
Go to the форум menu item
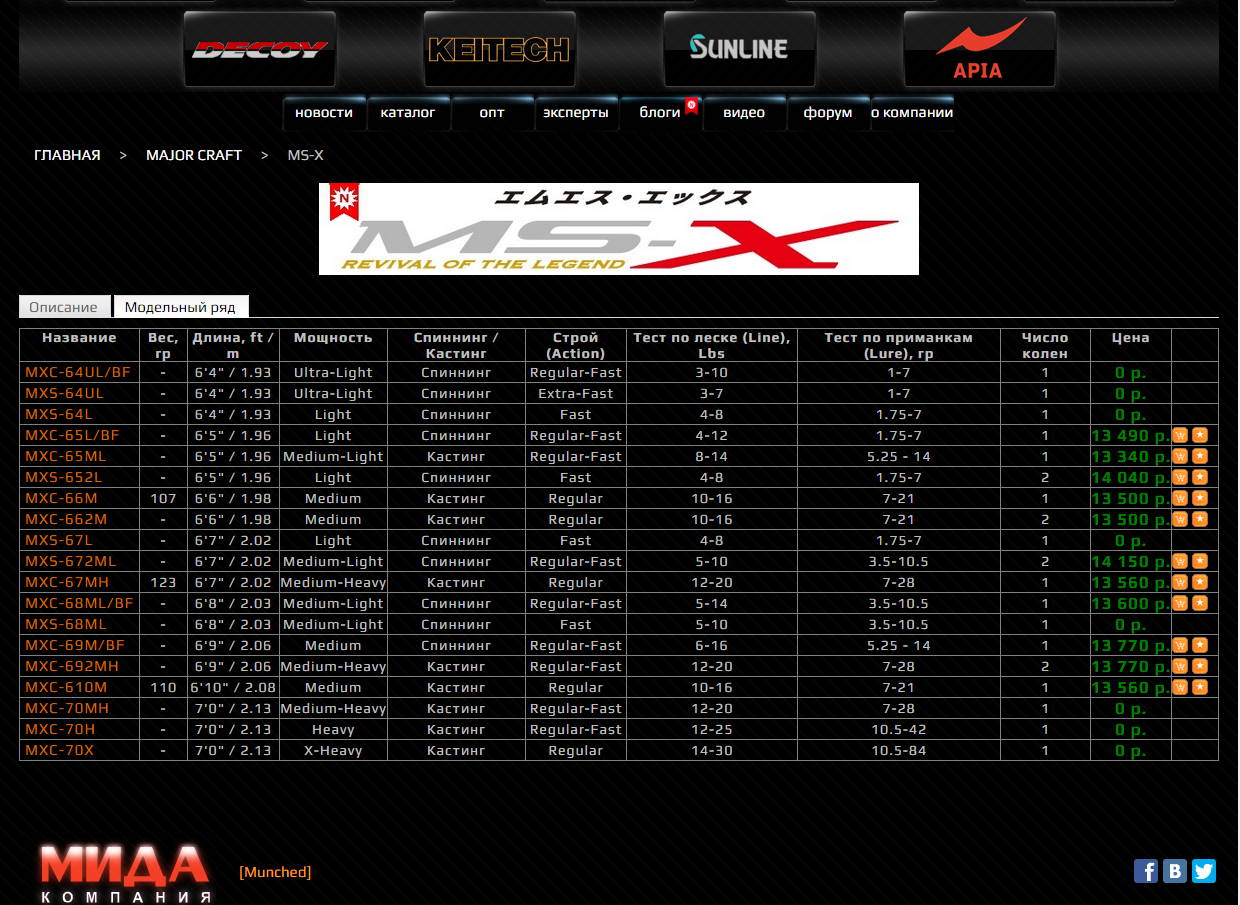[x=828, y=113]
